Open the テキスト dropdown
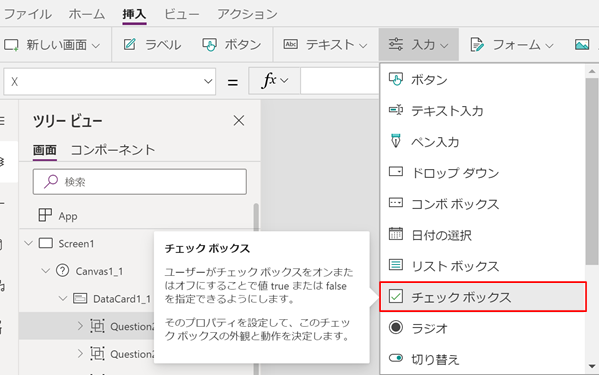Viewport: 599px width, 375px height. pos(325,45)
